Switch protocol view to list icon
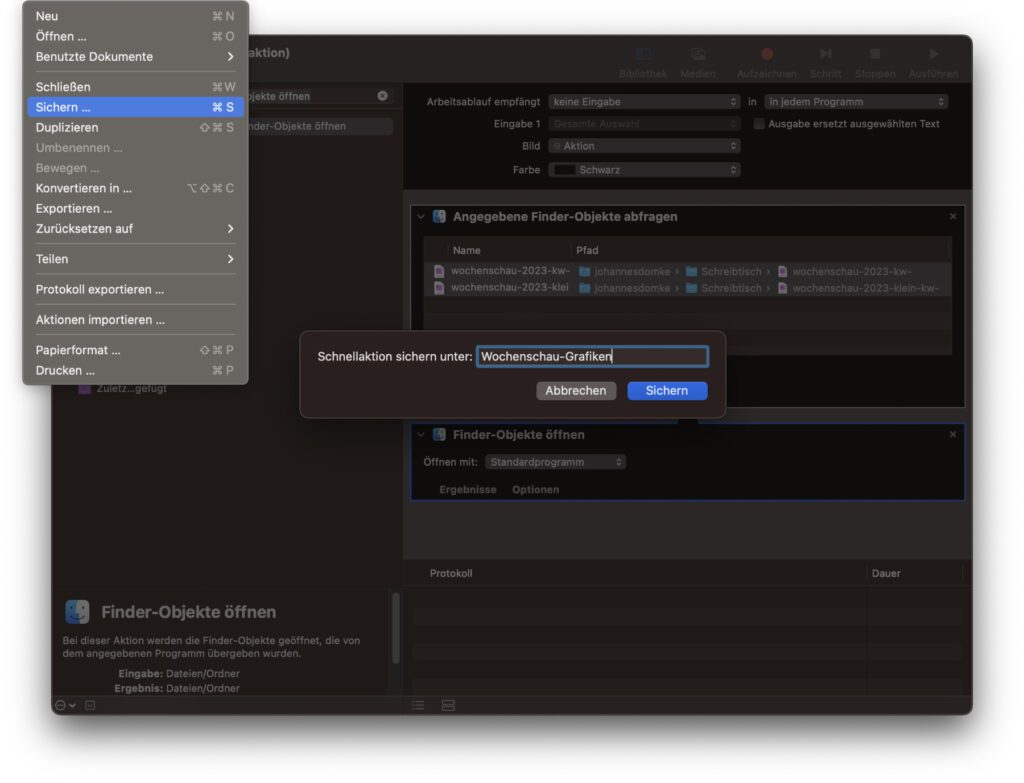 418,705
